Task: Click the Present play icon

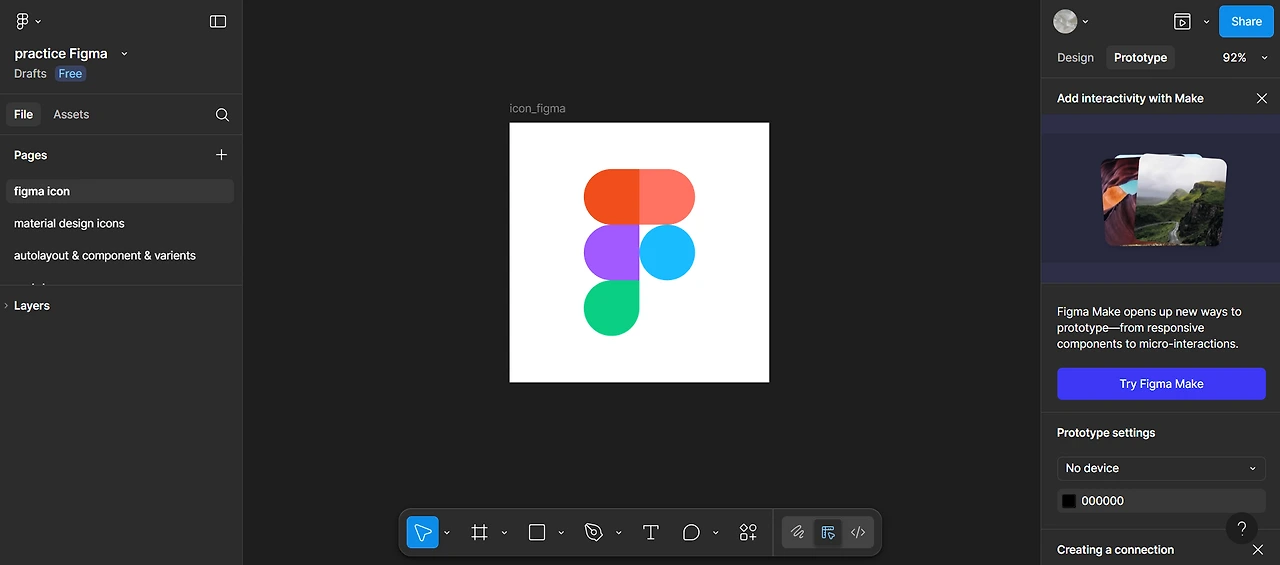Action: pos(1182,21)
